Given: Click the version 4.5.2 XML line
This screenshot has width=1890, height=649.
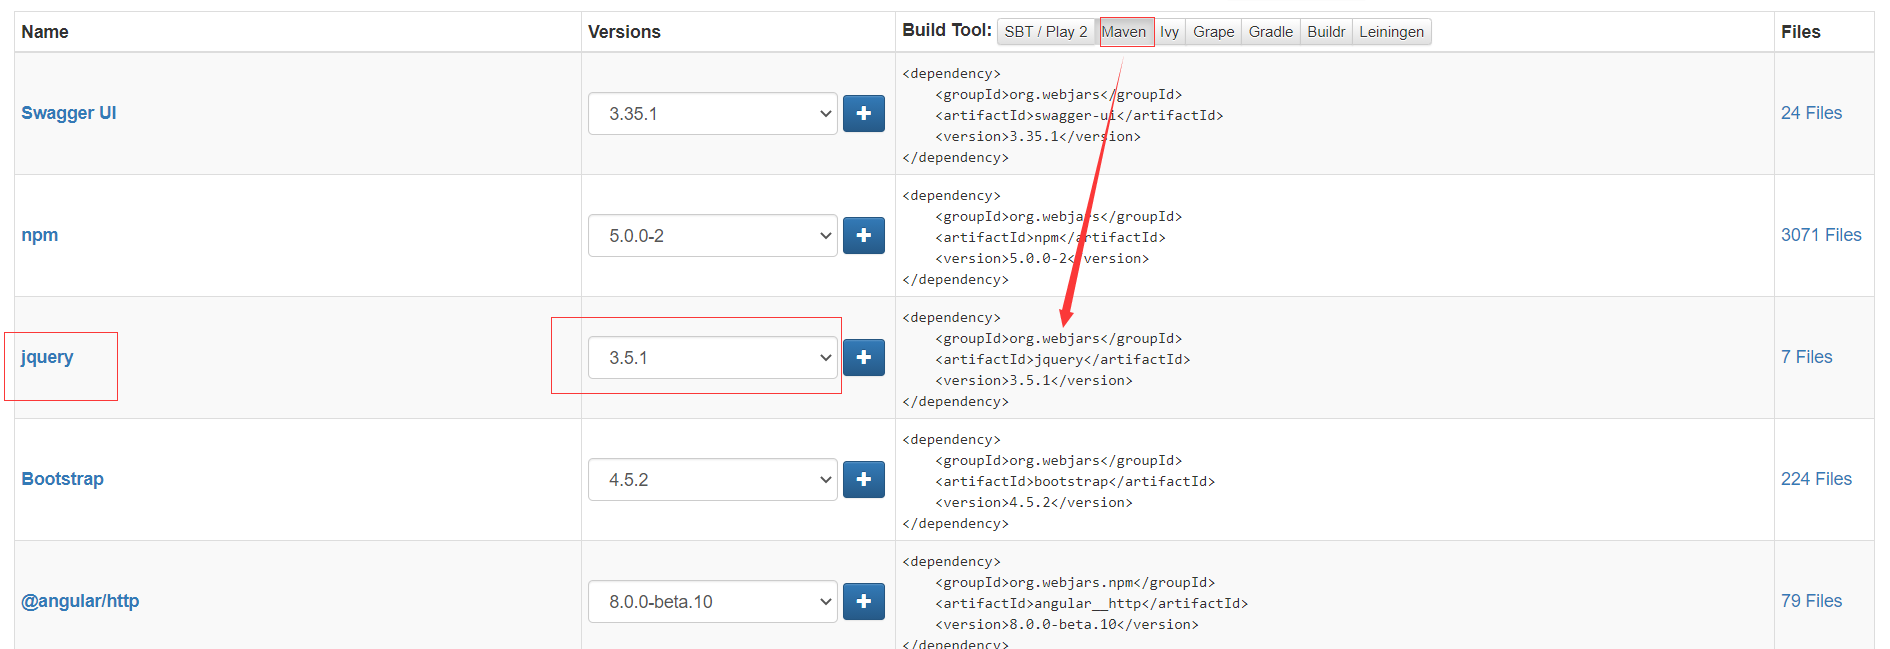Looking at the screenshot, I should [x=1034, y=503].
